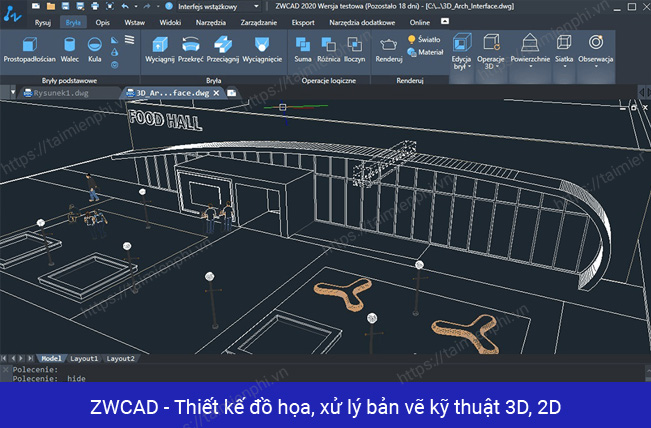Image resolution: width=651 pixels, height=428 pixels.
Task: Select the cone solid icon
Action: coord(115,52)
